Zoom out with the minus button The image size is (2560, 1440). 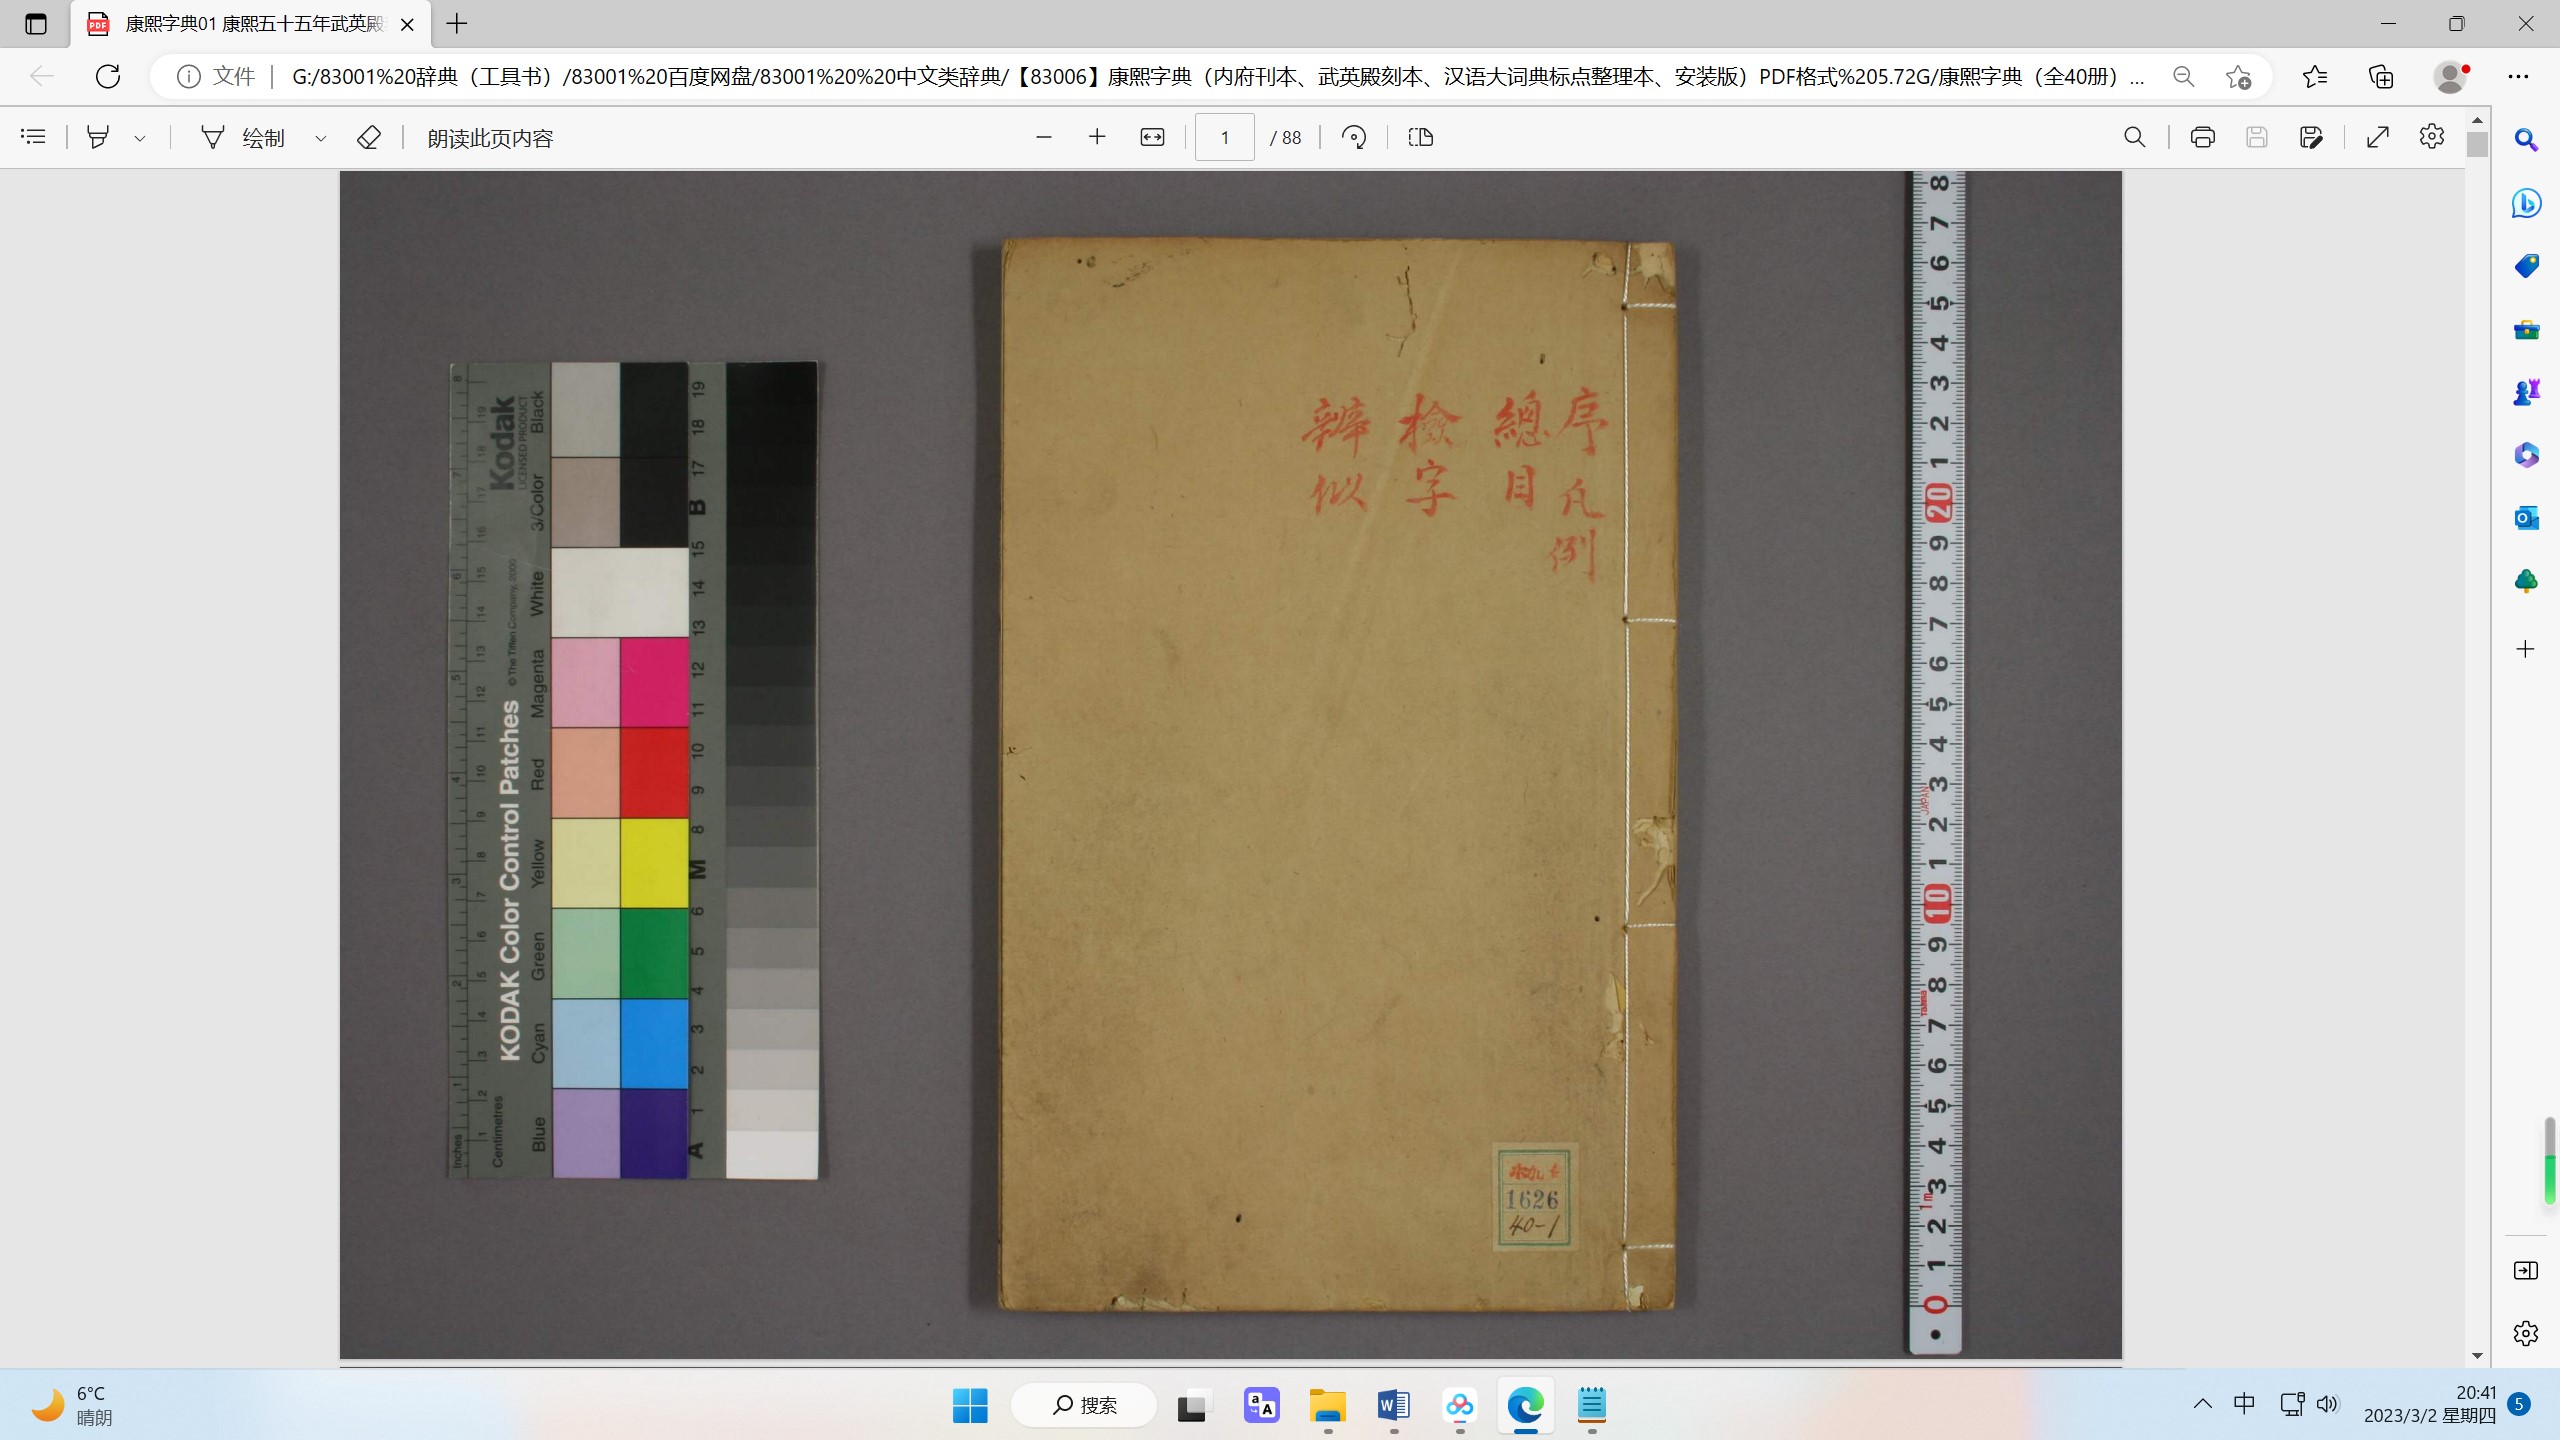(x=1044, y=137)
